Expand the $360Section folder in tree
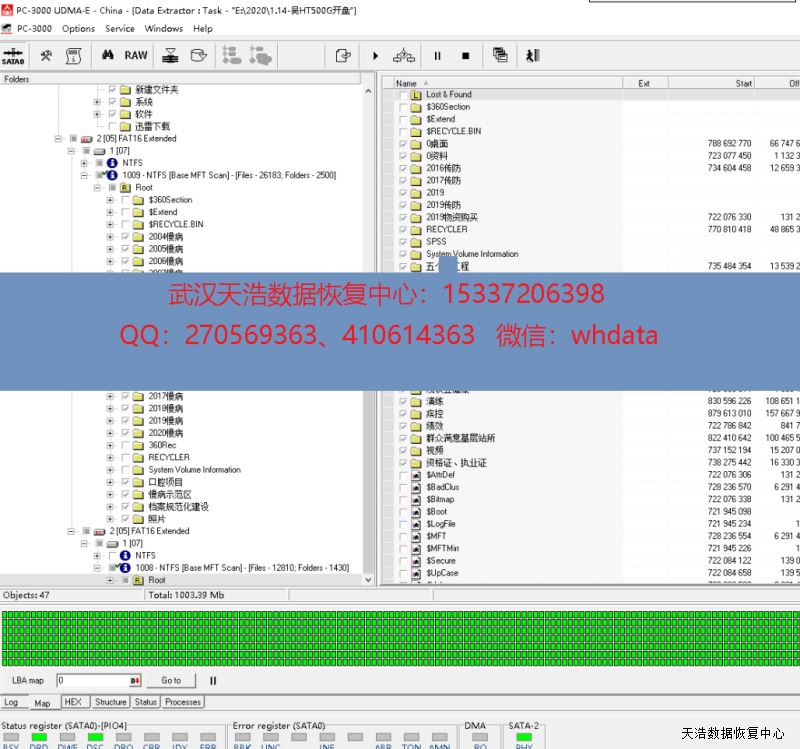 pos(110,200)
